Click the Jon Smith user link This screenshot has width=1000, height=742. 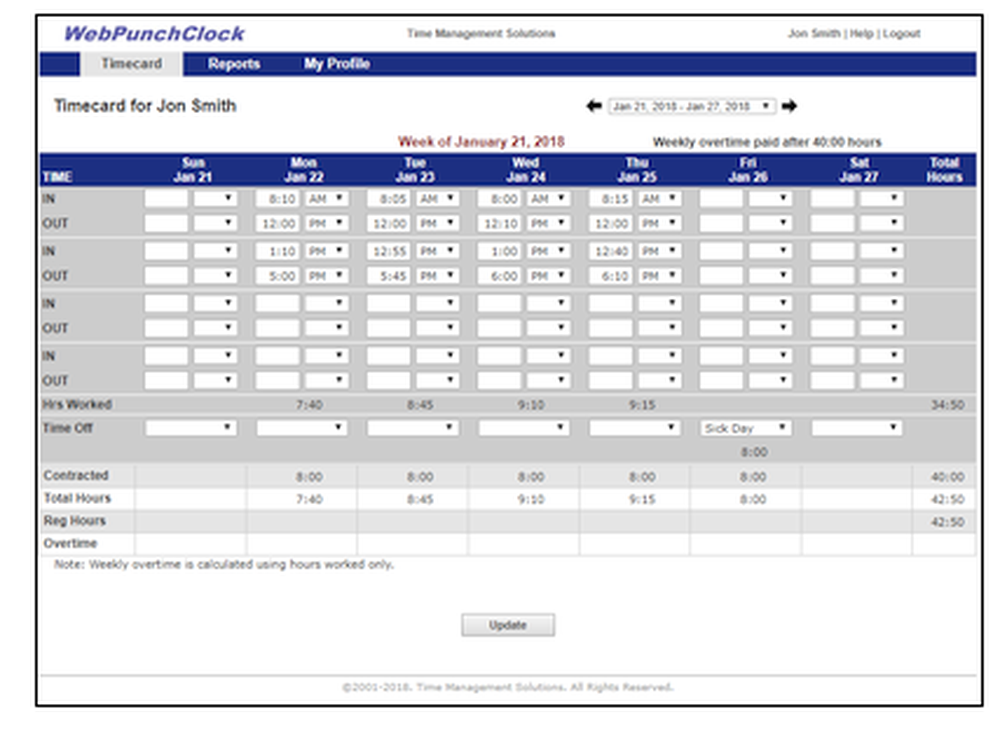[x=814, y=33]
